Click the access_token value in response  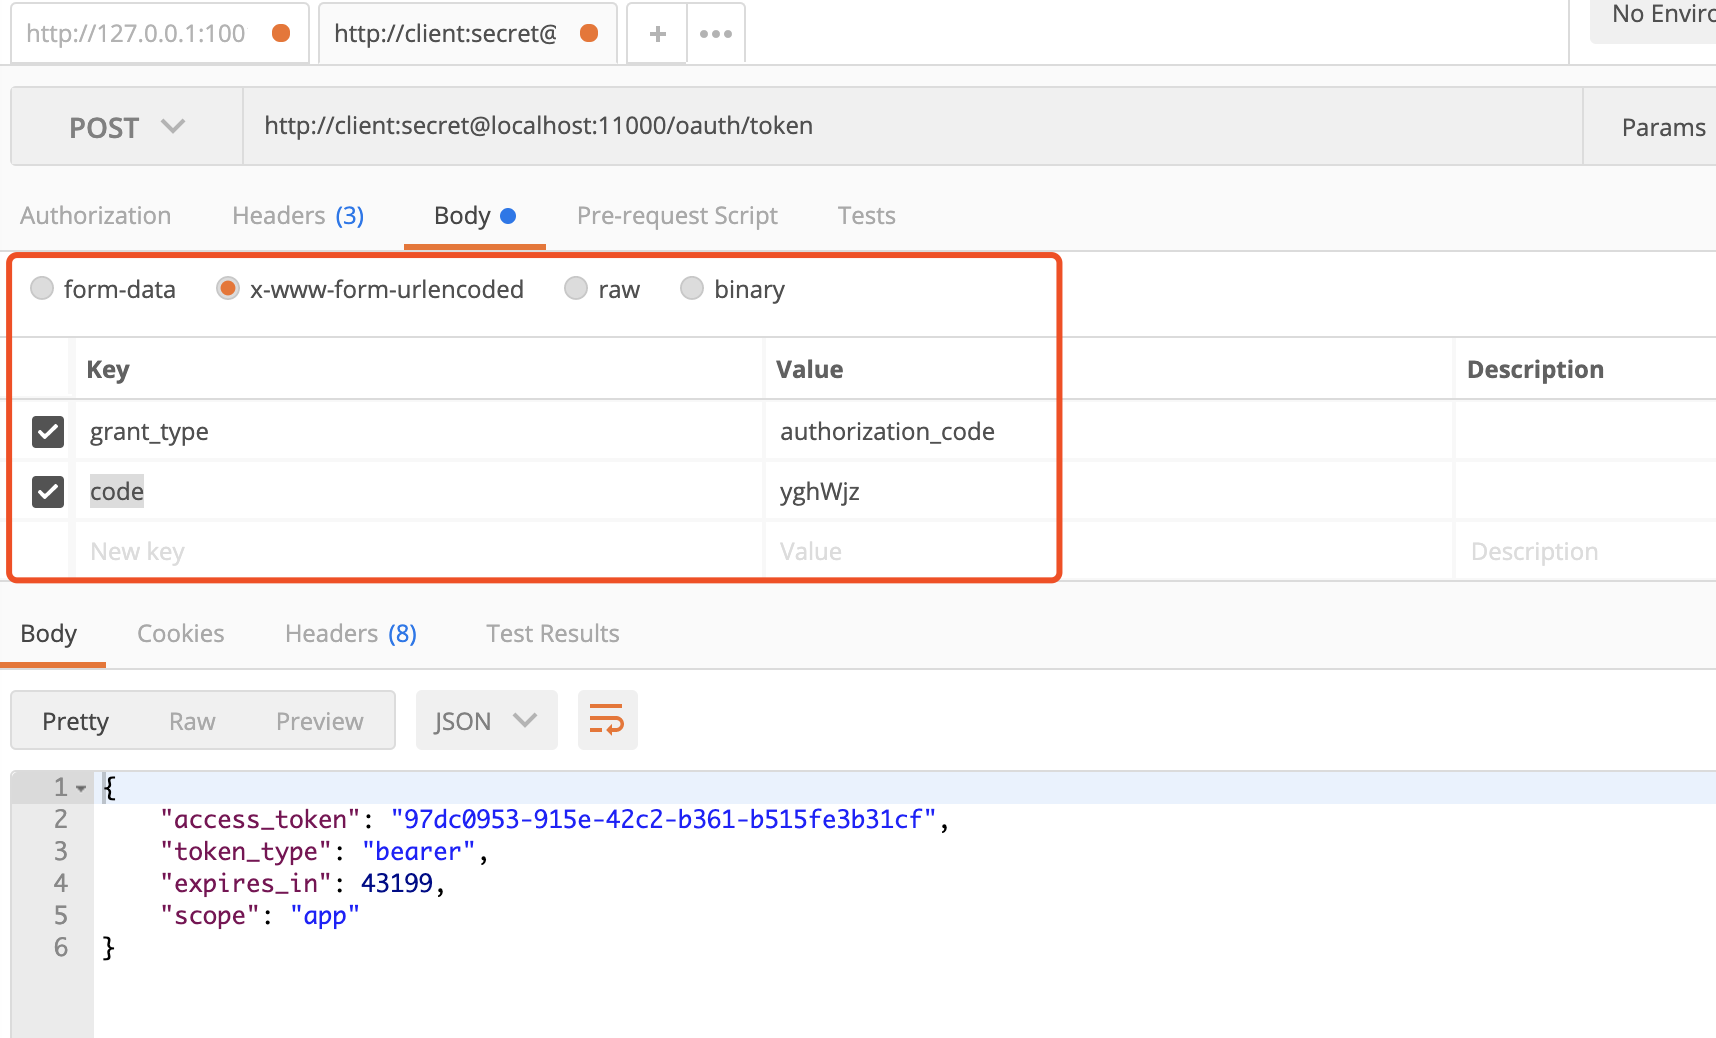(664, 820)
